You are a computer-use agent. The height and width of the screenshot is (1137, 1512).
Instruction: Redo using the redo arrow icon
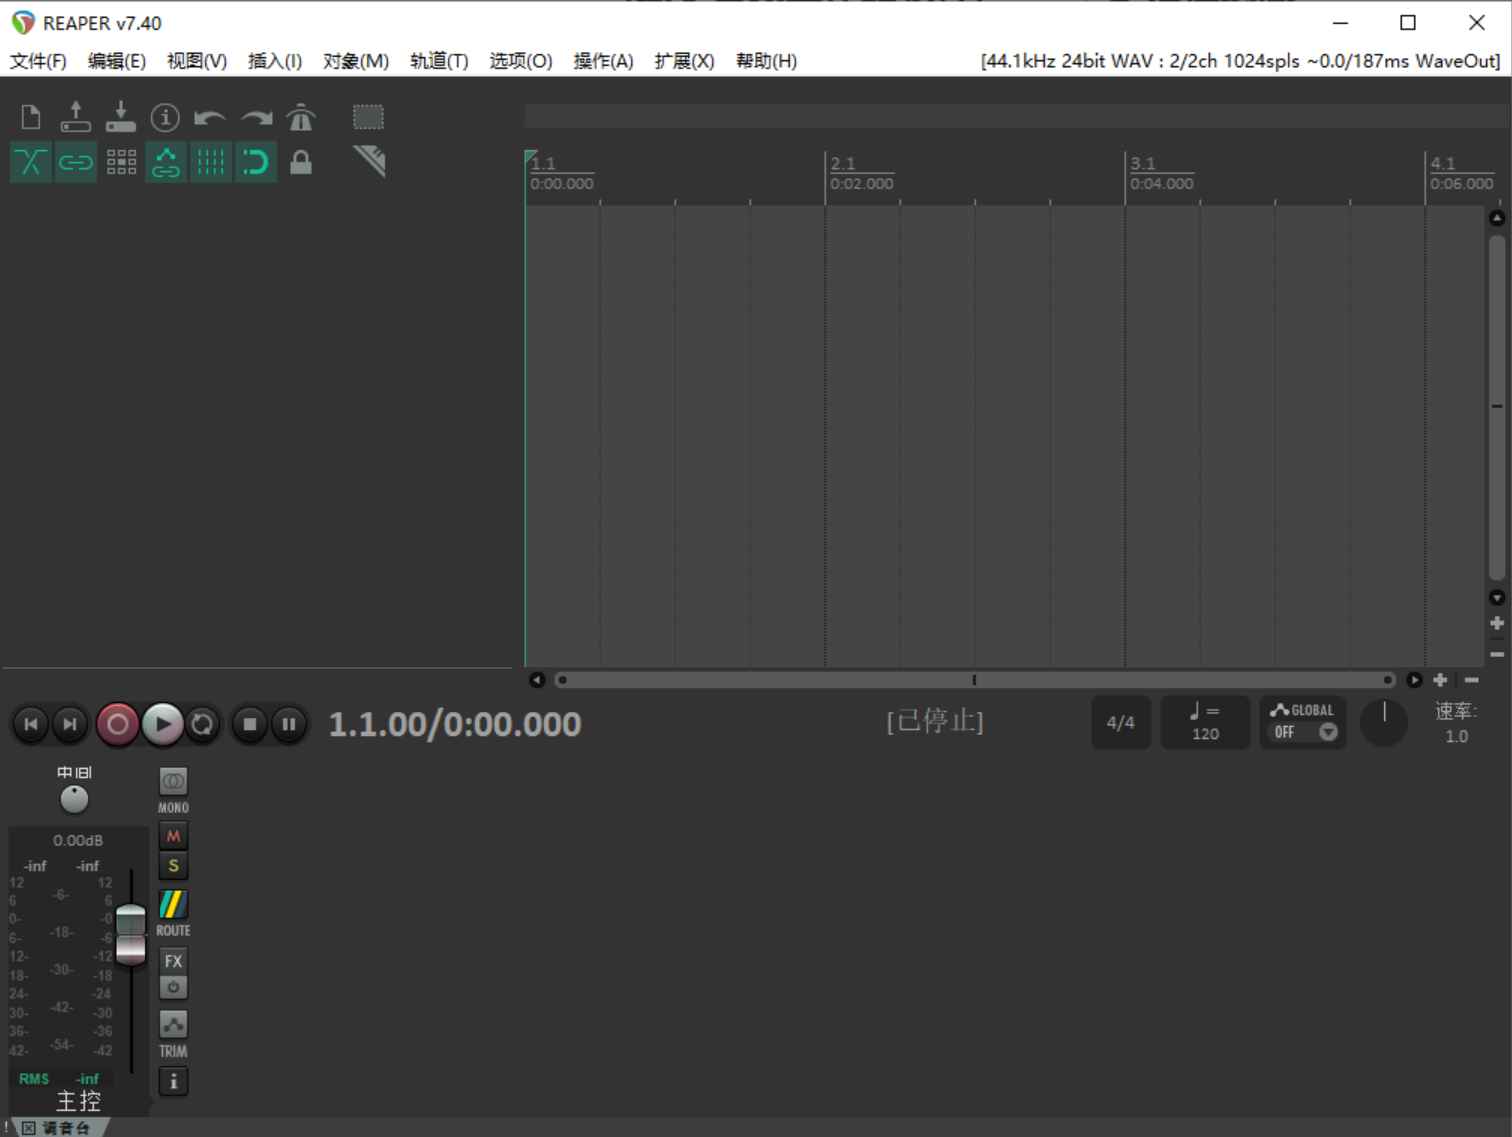coord(257,117)
